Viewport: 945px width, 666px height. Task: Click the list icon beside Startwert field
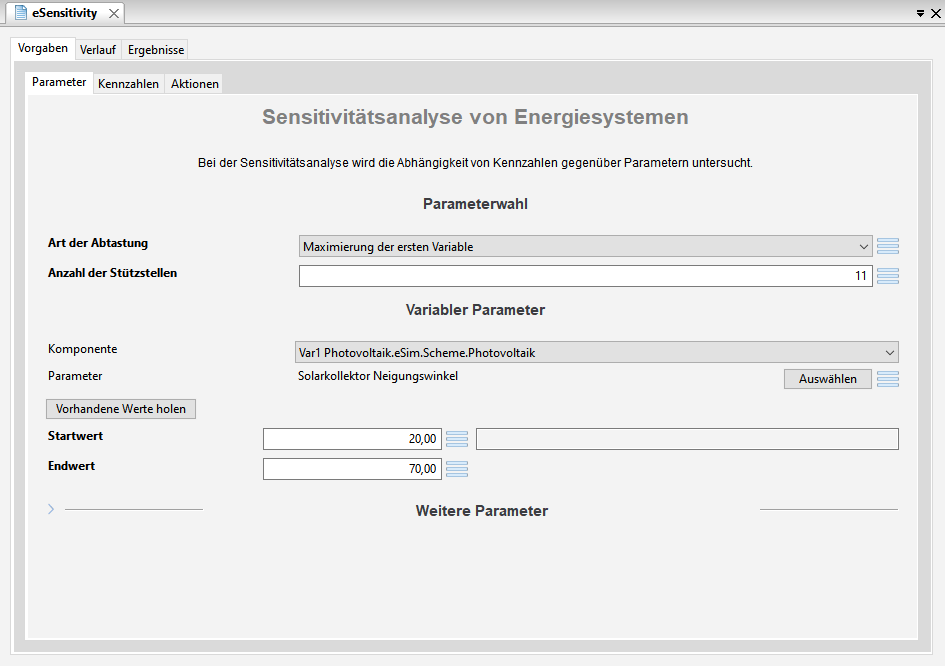457,439
